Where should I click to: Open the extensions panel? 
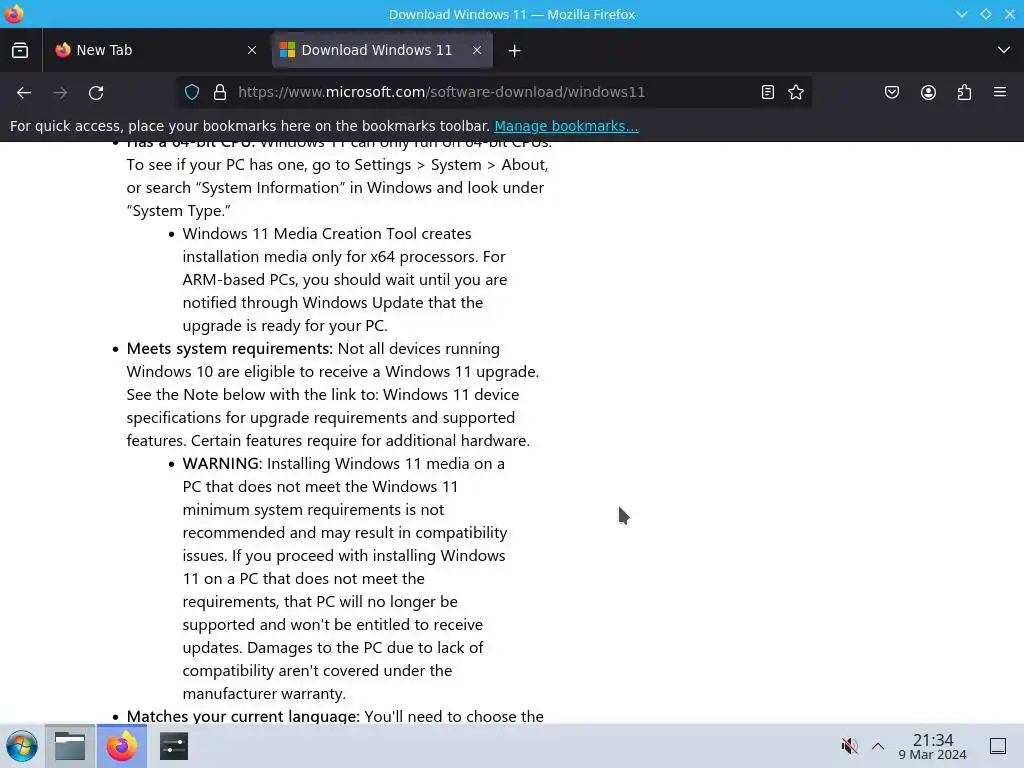click(x=964, y=92)
